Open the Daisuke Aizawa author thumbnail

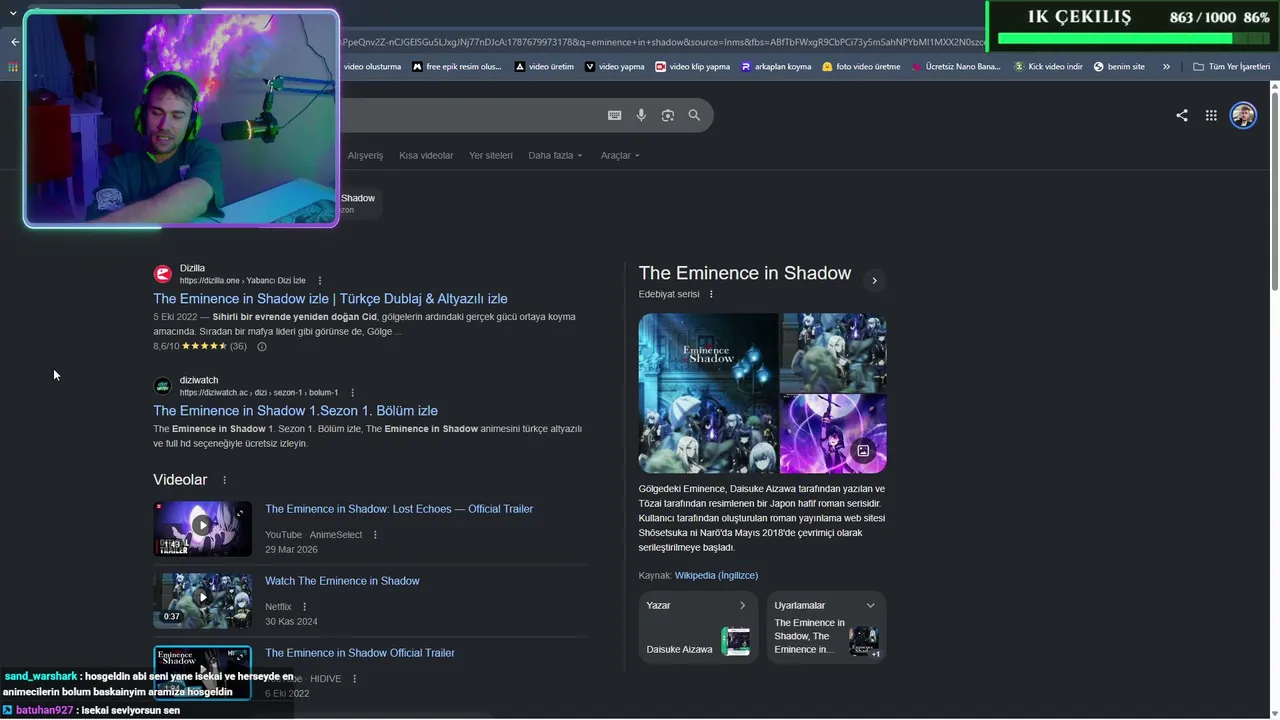tap(736, 641)
